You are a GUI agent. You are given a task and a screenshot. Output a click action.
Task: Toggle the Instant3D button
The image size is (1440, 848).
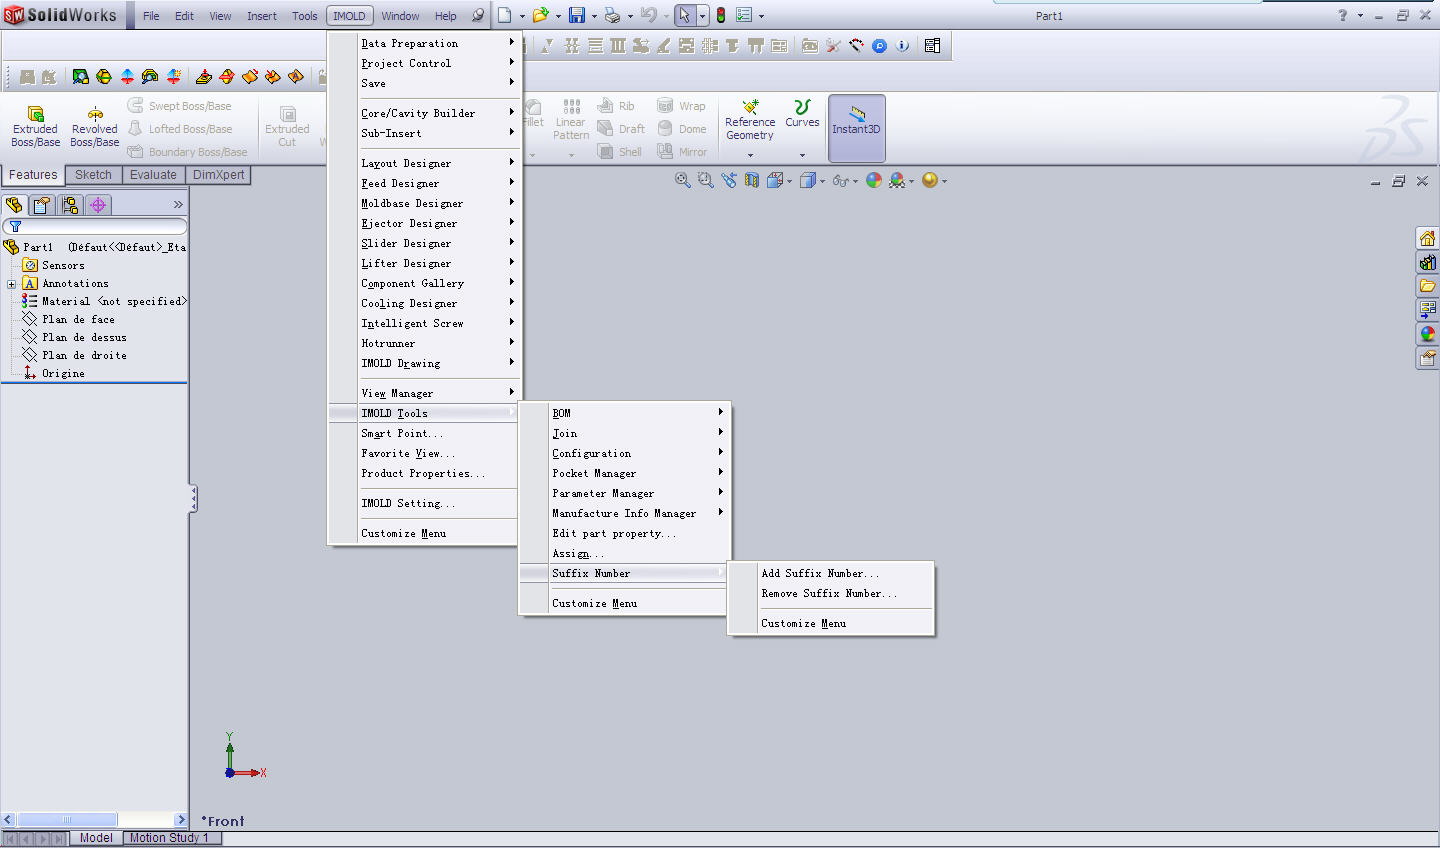[857, 128]
